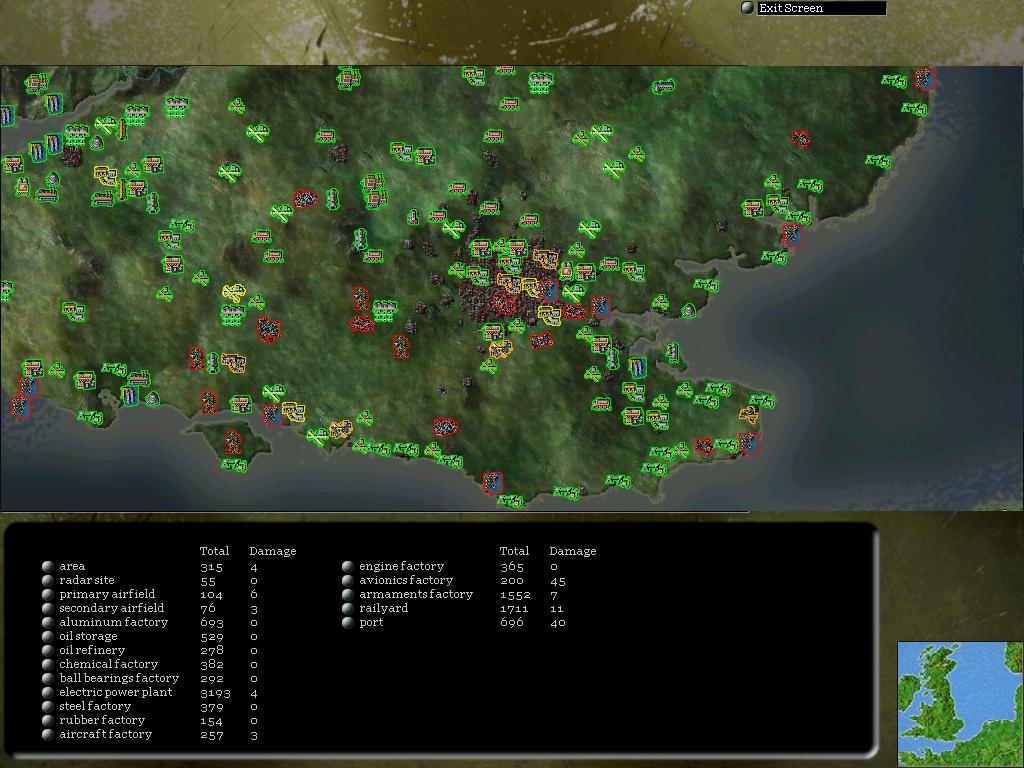The image size is (1024, 768).
Task: Toggle the secondary airfield filter bullet
Action: point(48,608)
